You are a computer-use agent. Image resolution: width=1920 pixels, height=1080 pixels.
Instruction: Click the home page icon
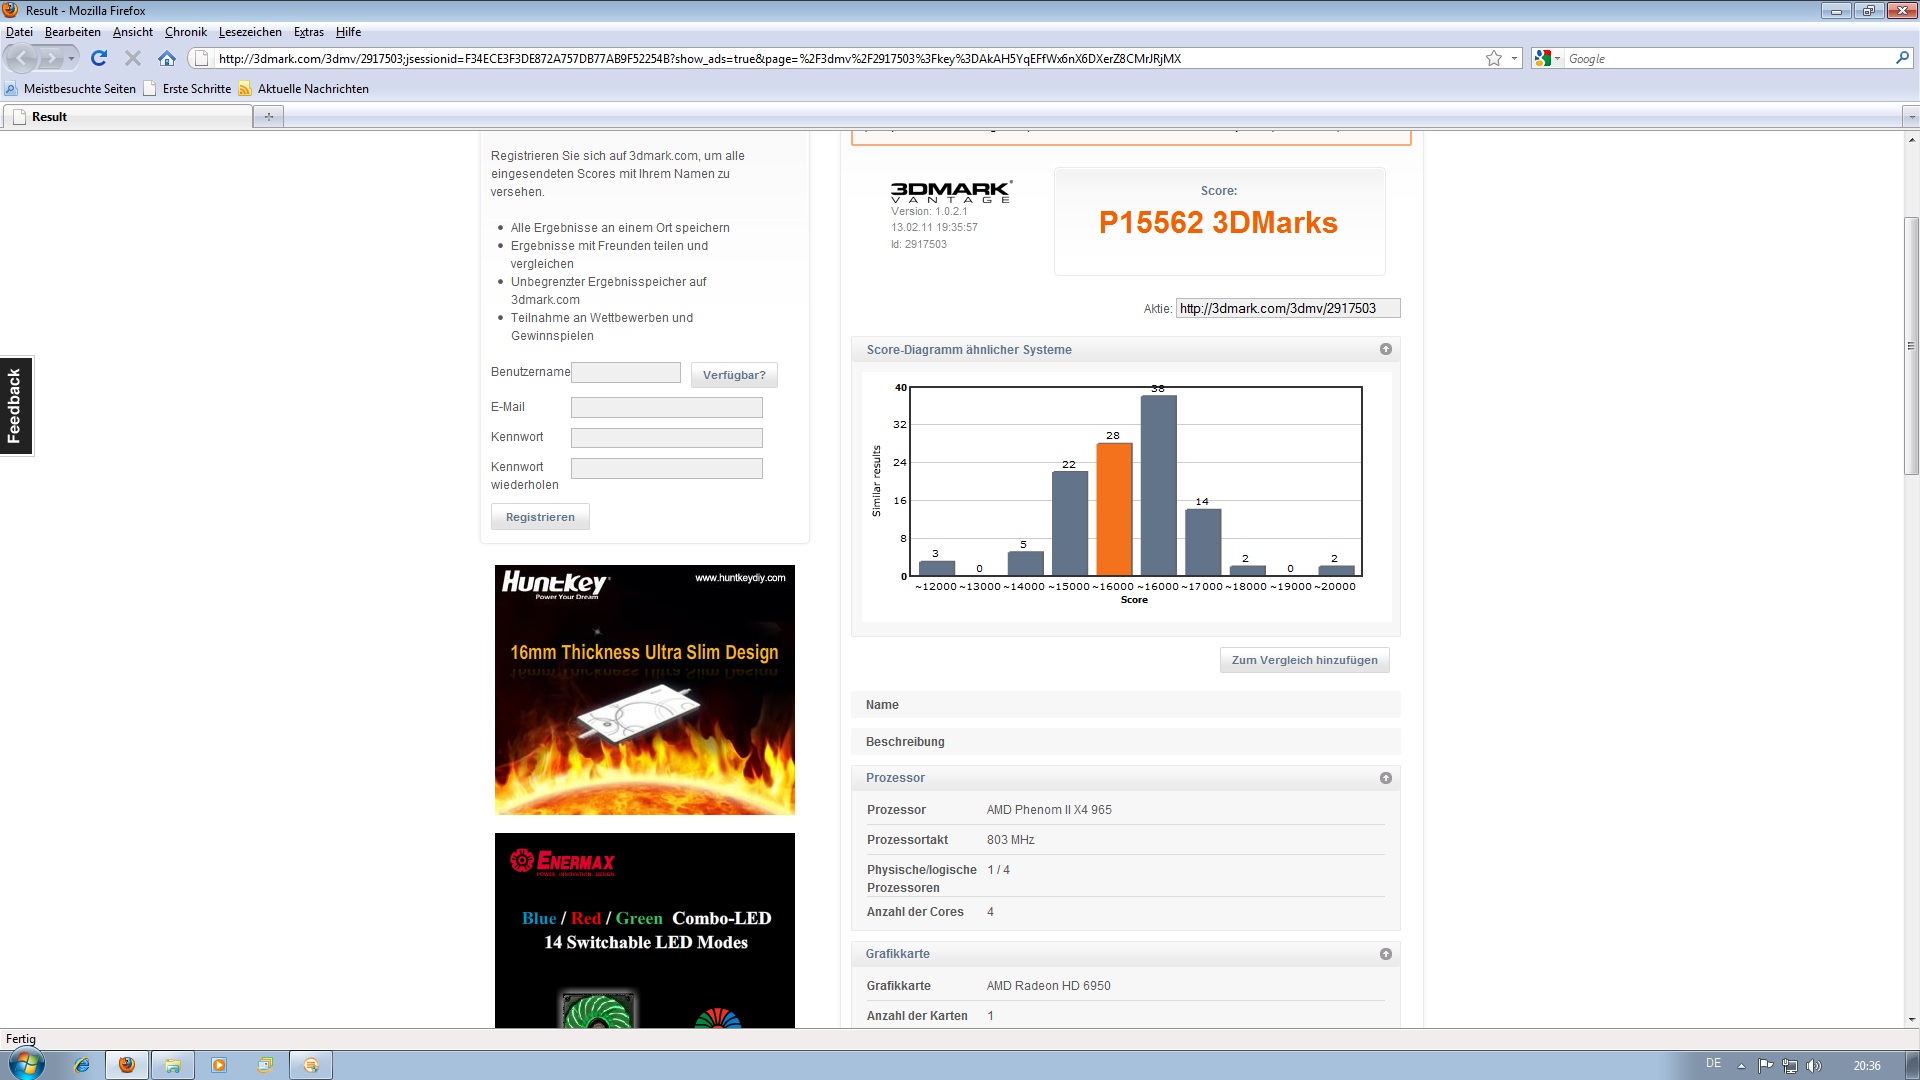[x=167, y=58]
